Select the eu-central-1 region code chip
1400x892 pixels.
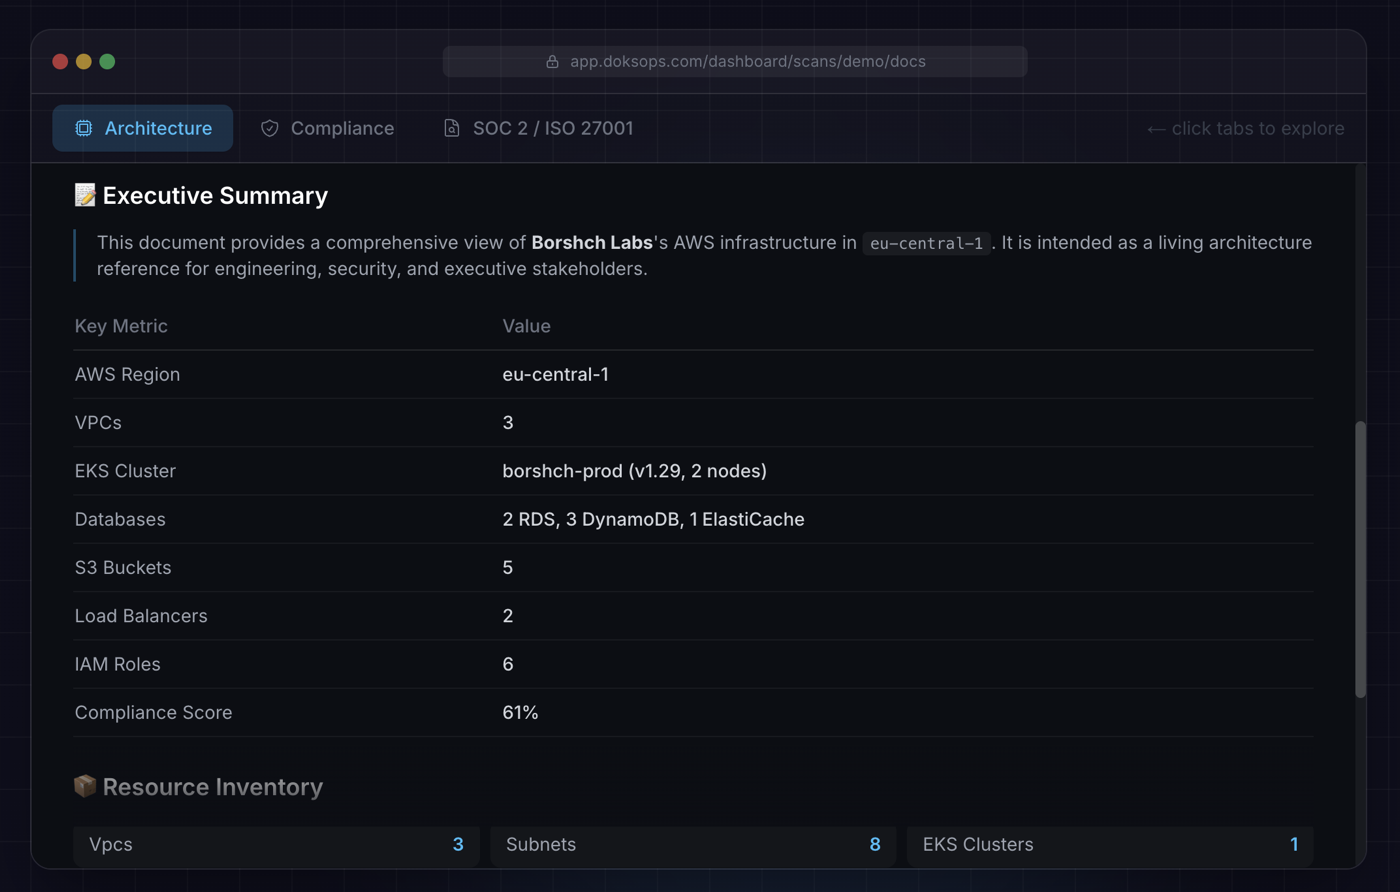925,242
